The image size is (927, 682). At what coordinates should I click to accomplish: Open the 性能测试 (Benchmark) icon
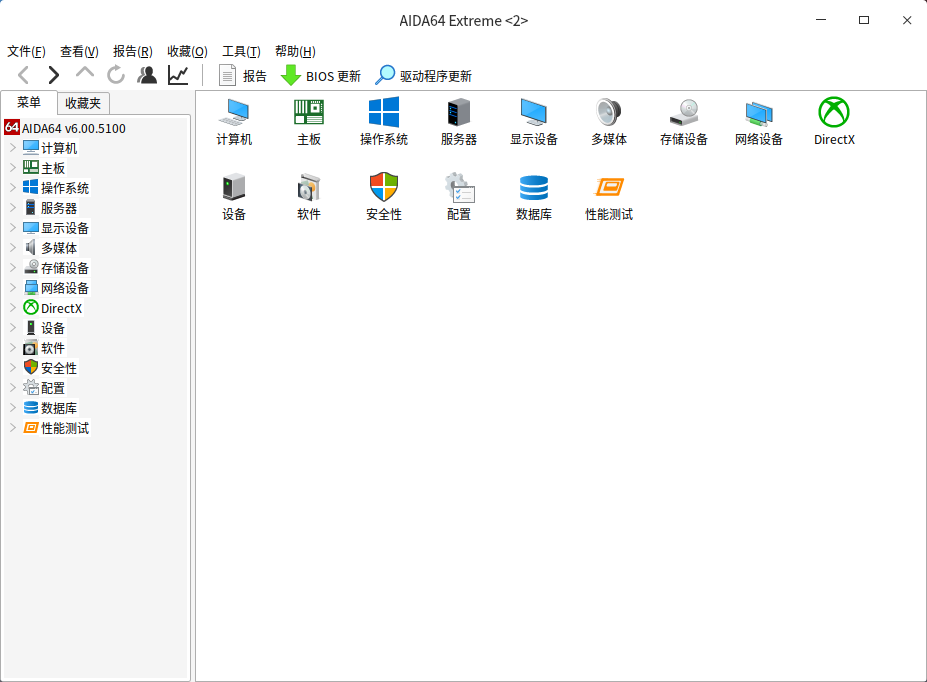[608, 195]
